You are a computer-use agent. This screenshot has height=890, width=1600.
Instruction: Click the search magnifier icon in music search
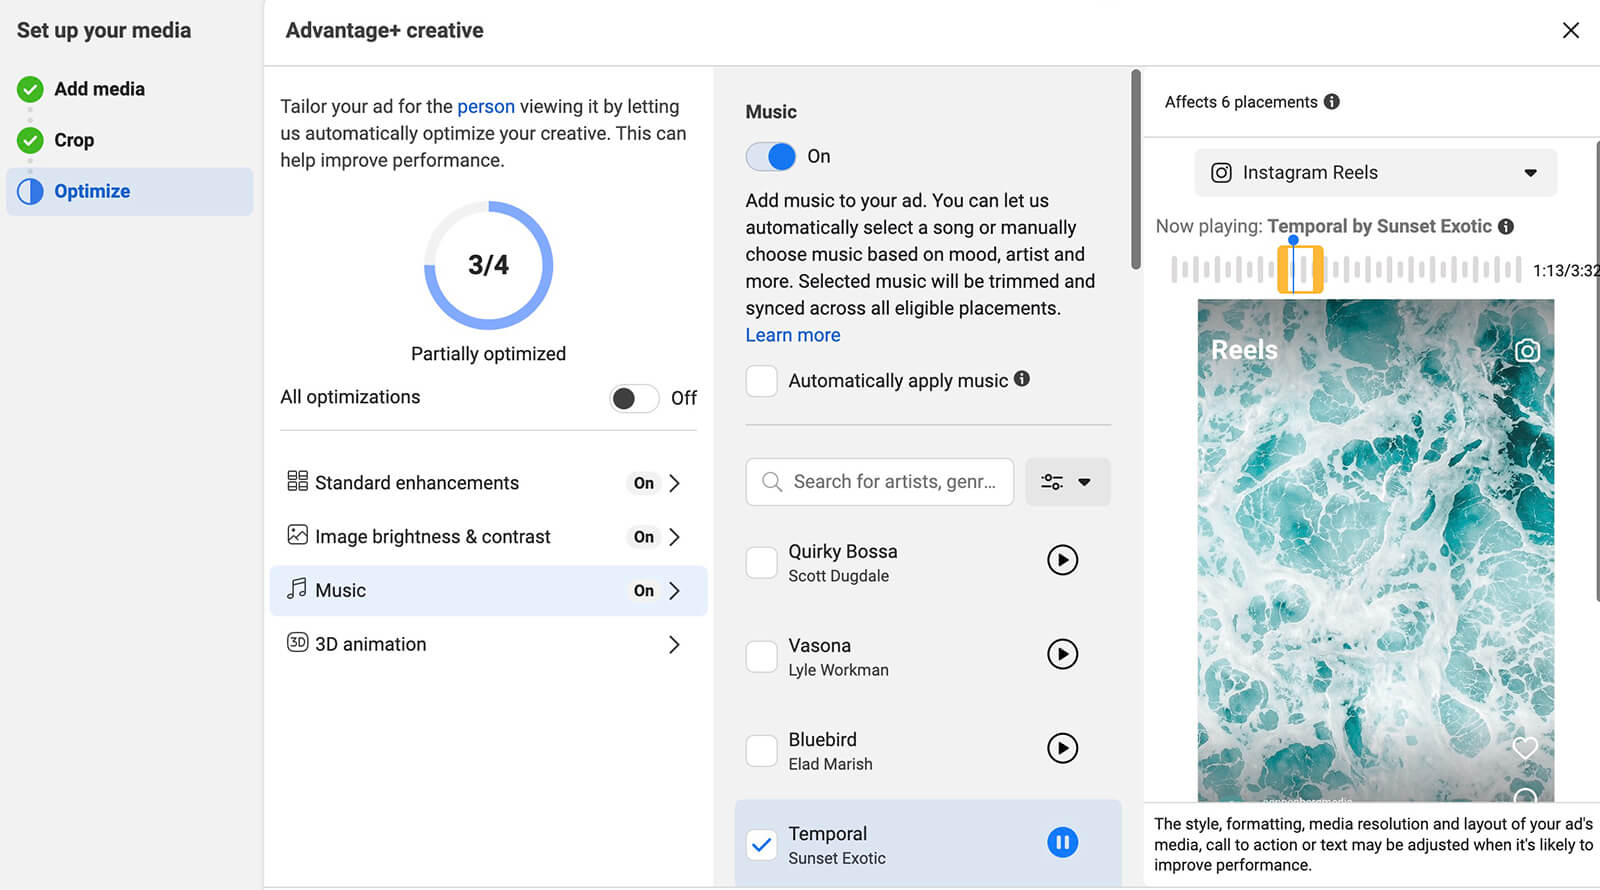pyautogui.click(x=772, y=482)
